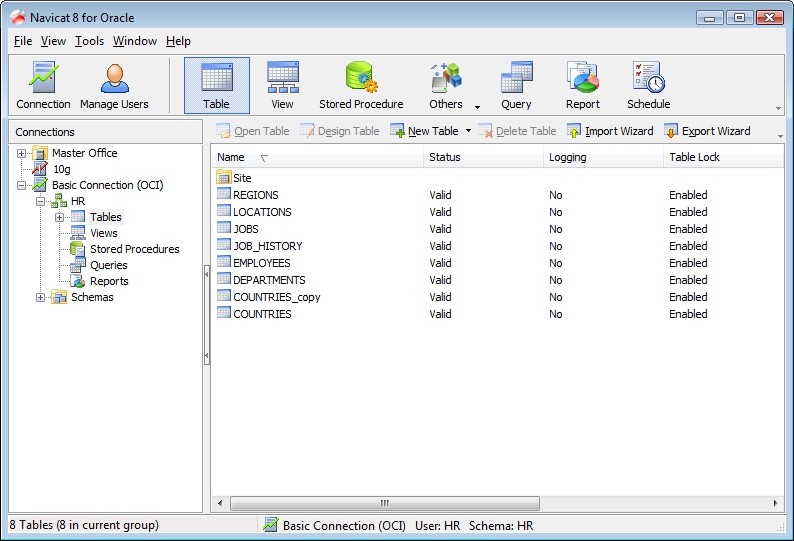794x541 pixels.
Task: Click the EMPLOYEES table icon
Action: [x=224, y=261]
